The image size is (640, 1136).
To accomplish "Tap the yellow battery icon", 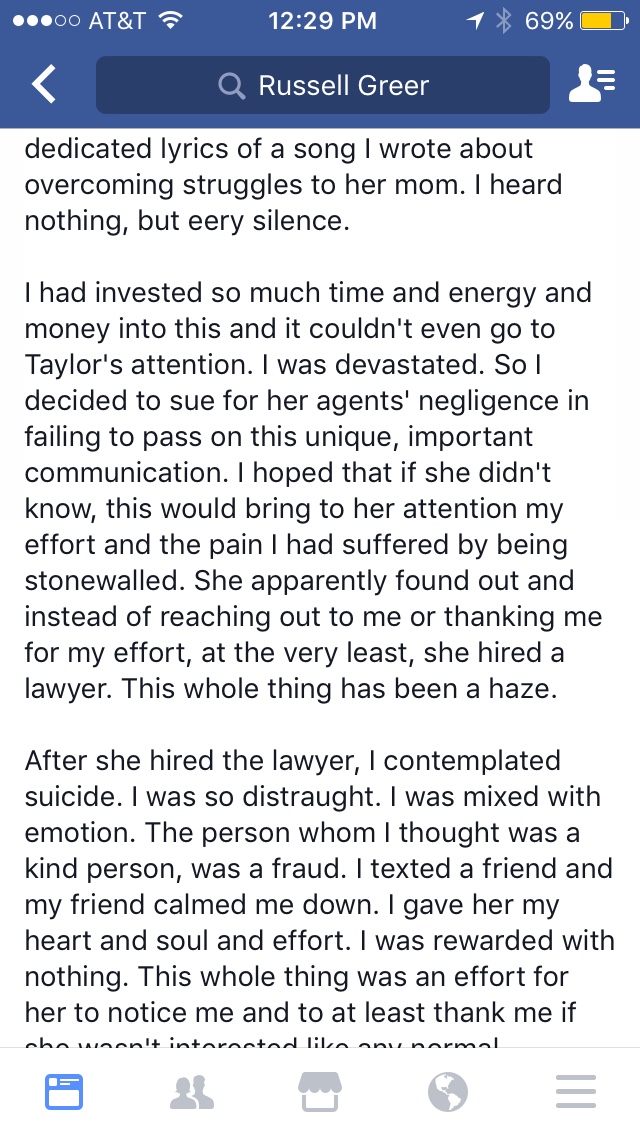I will coord(603,21).
